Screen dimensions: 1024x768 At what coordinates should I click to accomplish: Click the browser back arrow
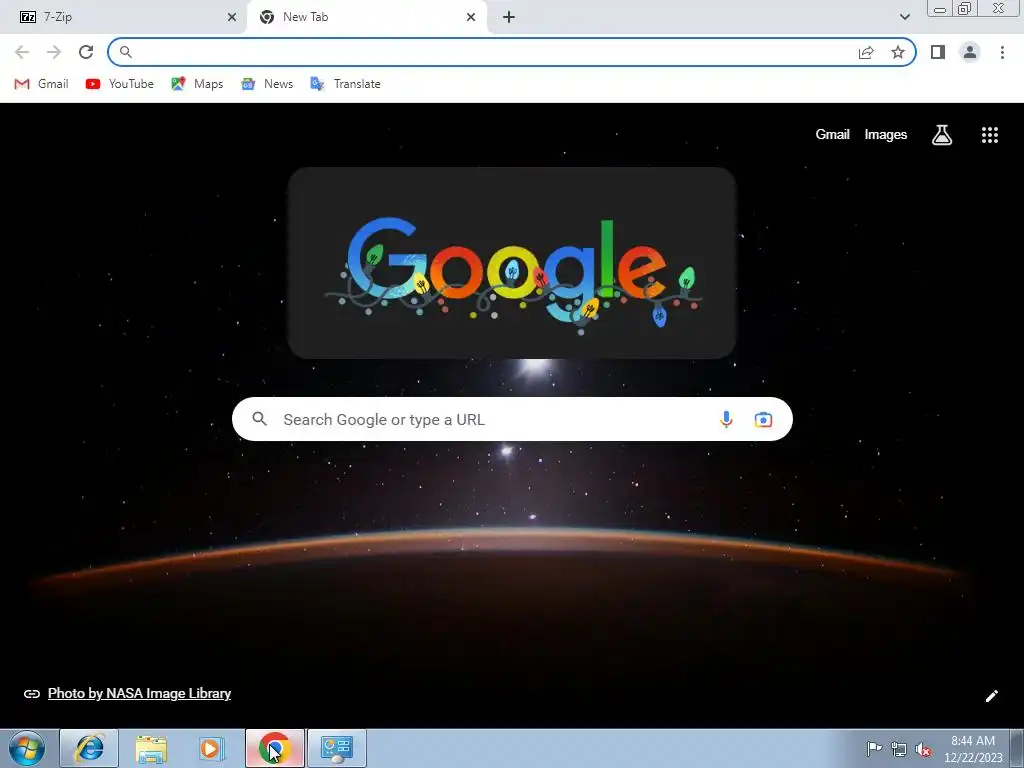pyautogui.click(x=22, y=52)
